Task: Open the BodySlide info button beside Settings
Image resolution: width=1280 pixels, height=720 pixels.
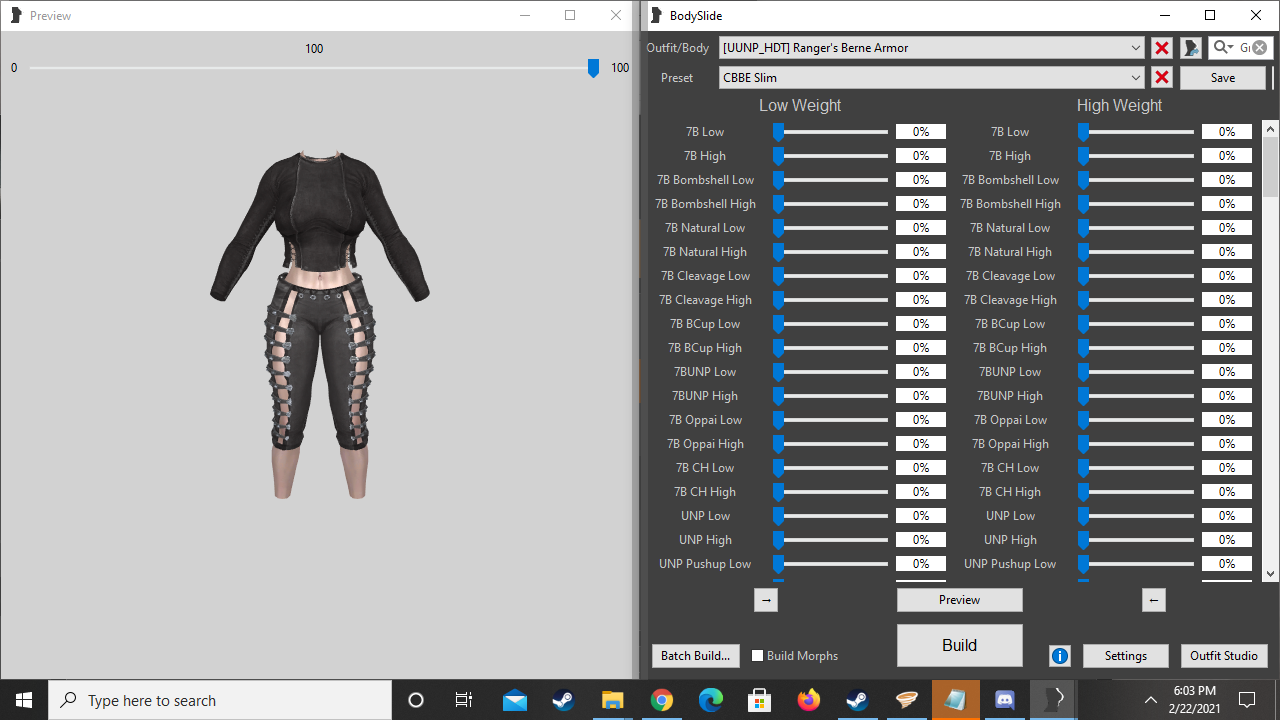Action: [1060, 655]
